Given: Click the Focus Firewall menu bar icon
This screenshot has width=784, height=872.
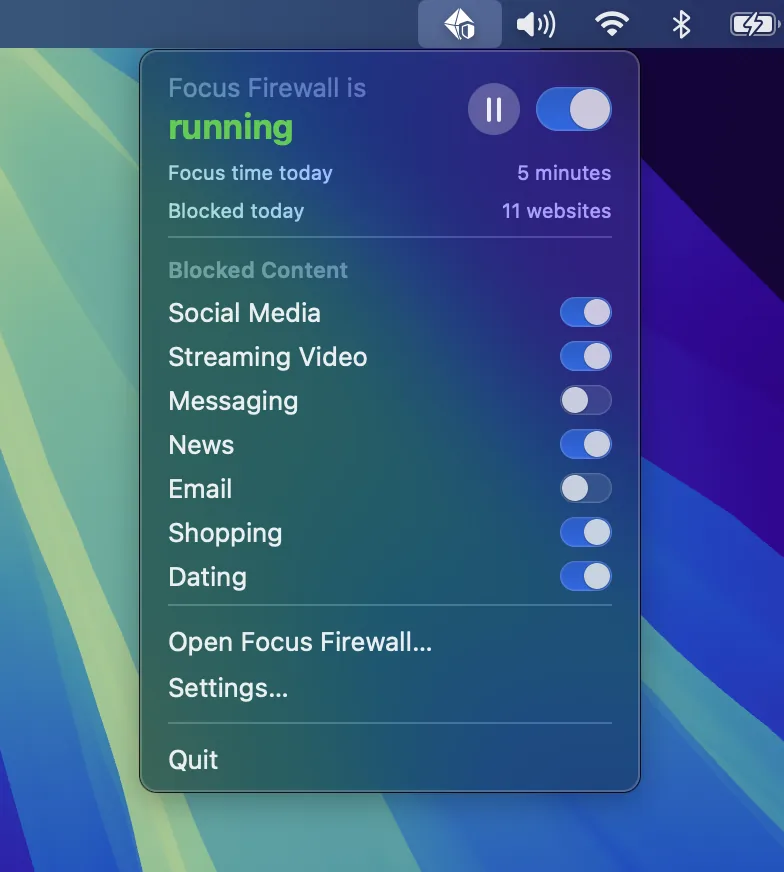Looking at the screenshot, I should (x=459, y=24).
